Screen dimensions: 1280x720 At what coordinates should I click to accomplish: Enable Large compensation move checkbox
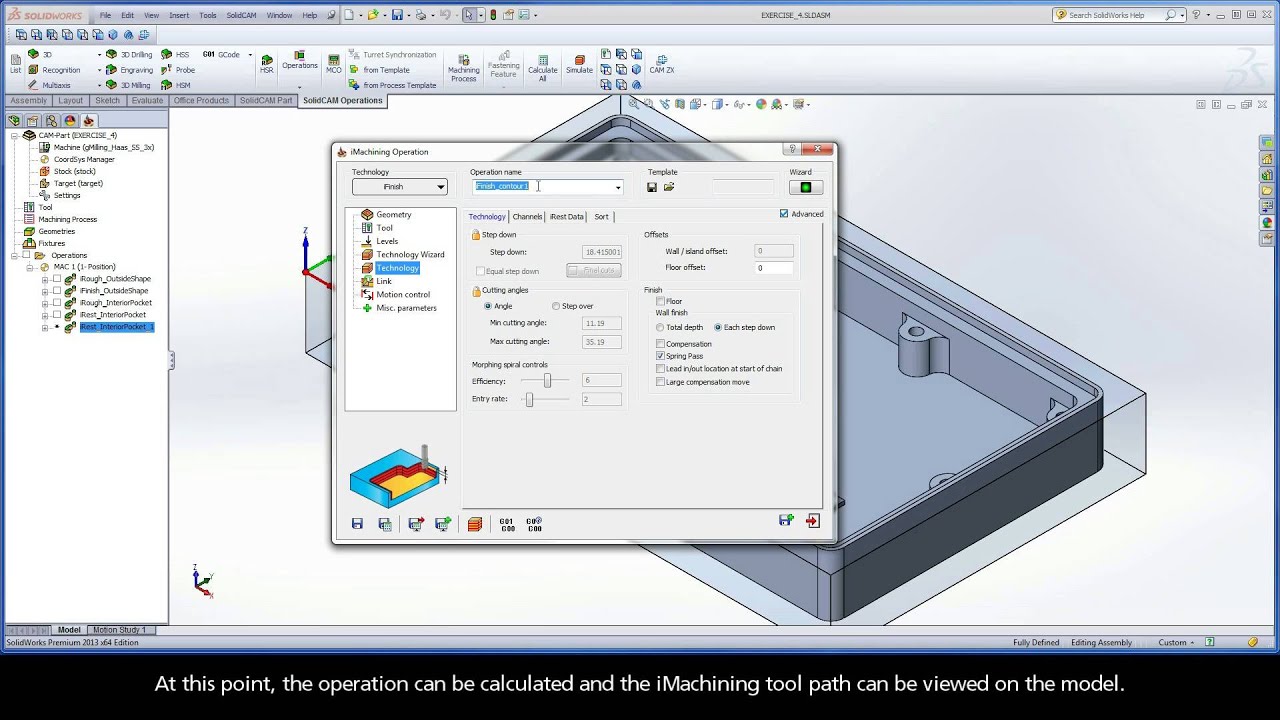point(660,382)
